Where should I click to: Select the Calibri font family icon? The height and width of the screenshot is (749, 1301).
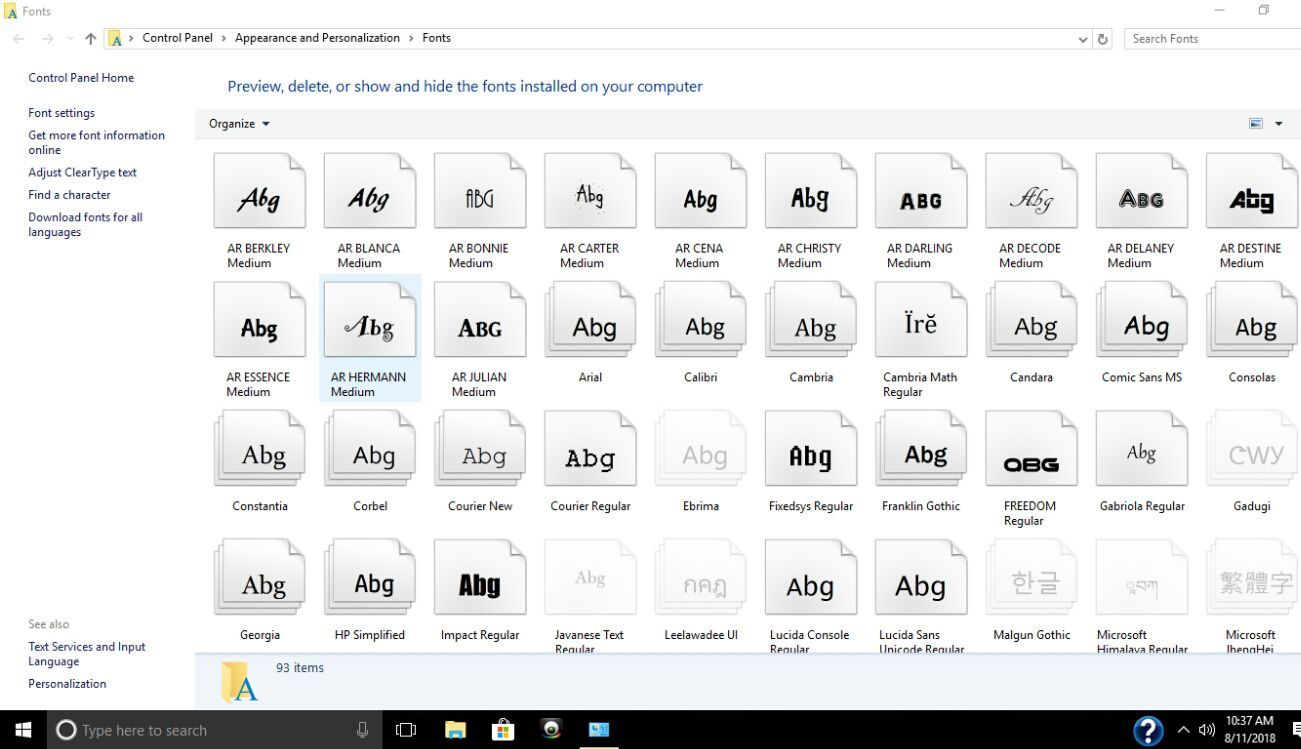[701, 320]
